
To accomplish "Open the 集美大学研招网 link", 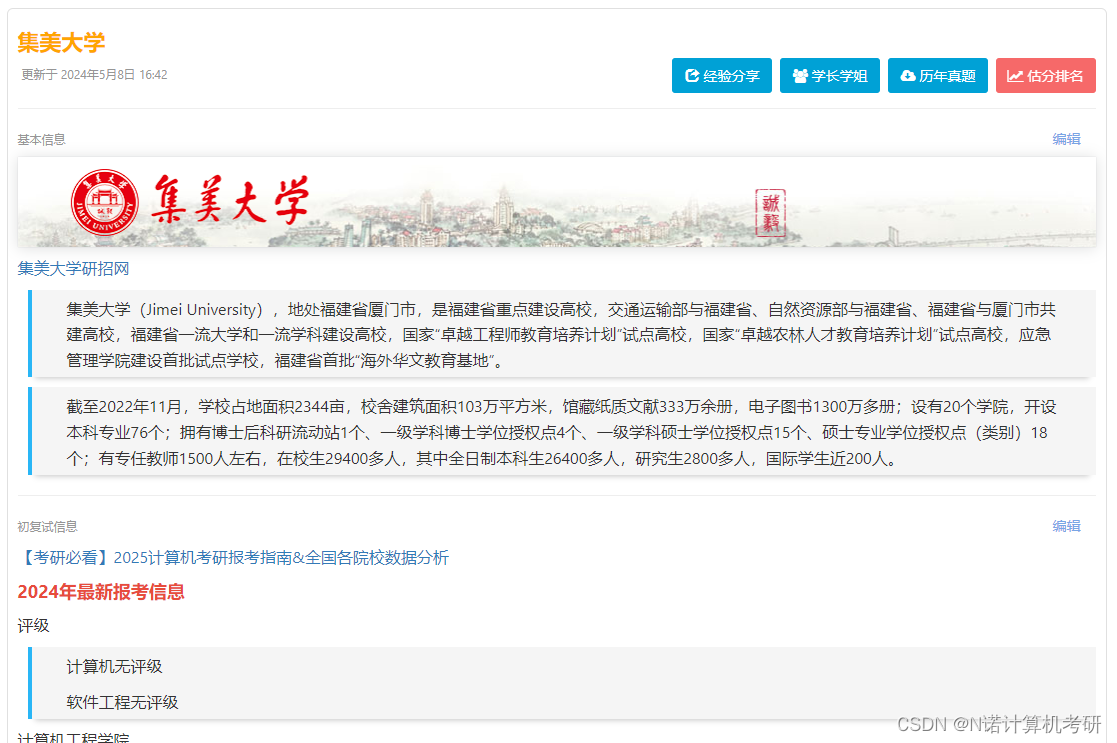I will (x=73, y=269).
